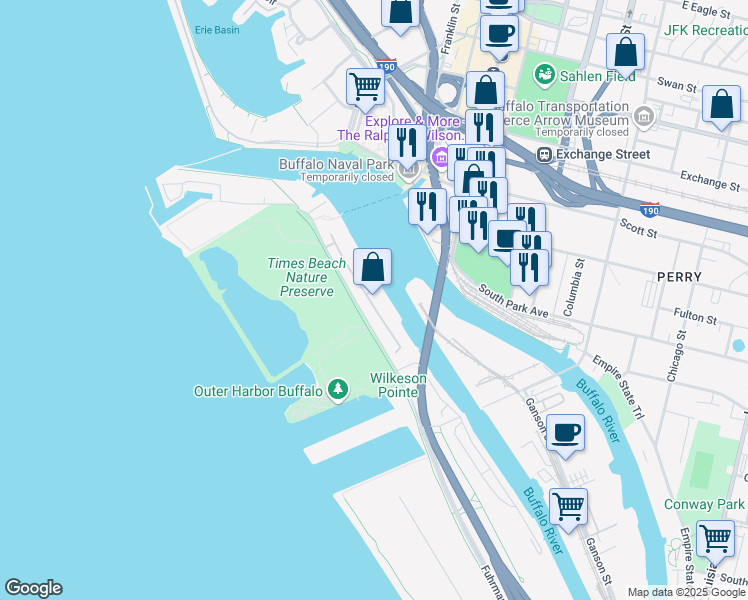Click the purple Explore & More museum icon
748x600 pixels.
(x=439, y=157)
